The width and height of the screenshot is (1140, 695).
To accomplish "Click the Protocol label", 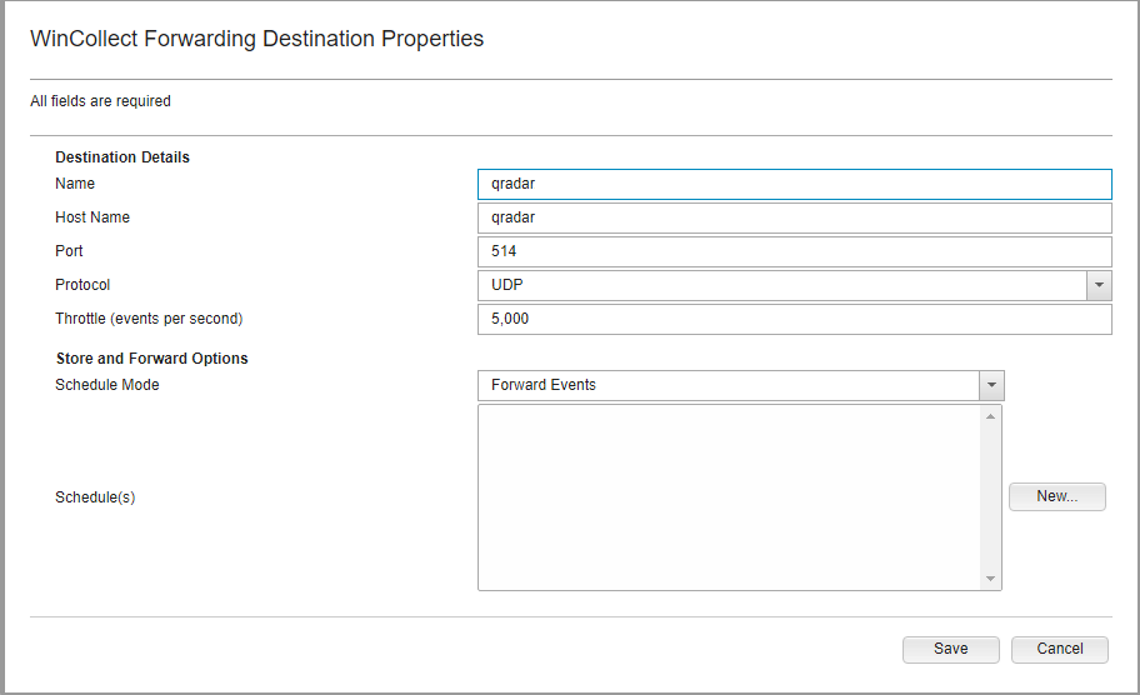I will tap(82, 285).
